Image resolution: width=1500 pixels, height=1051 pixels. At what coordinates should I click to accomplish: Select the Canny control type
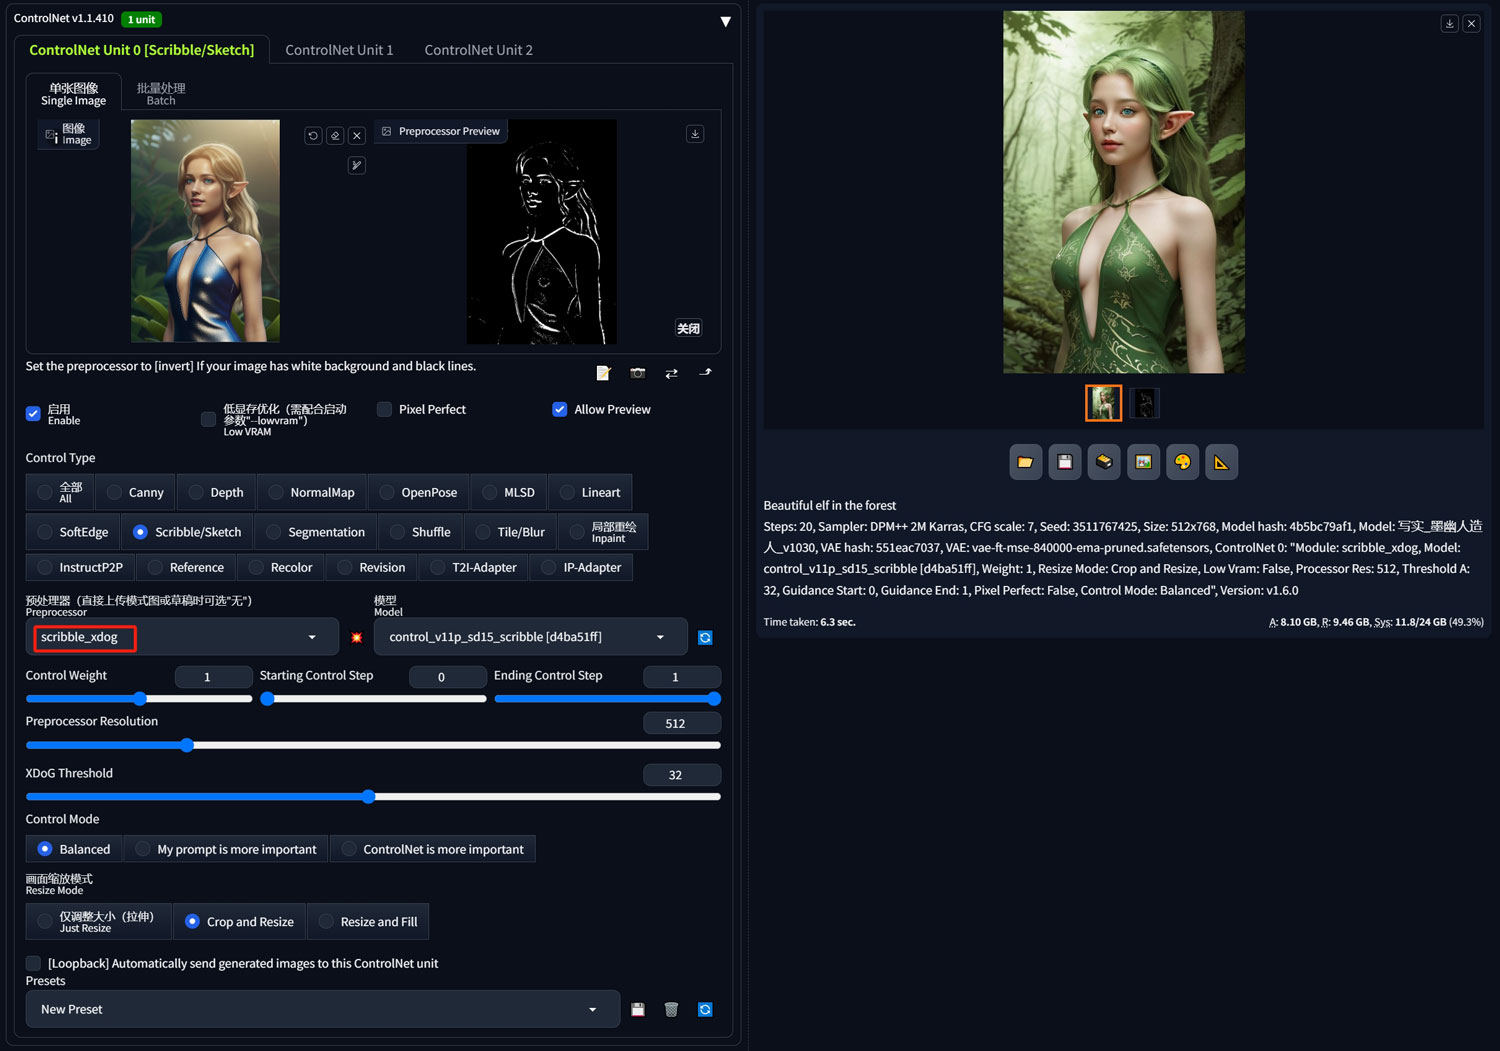[x=136, y=492]
